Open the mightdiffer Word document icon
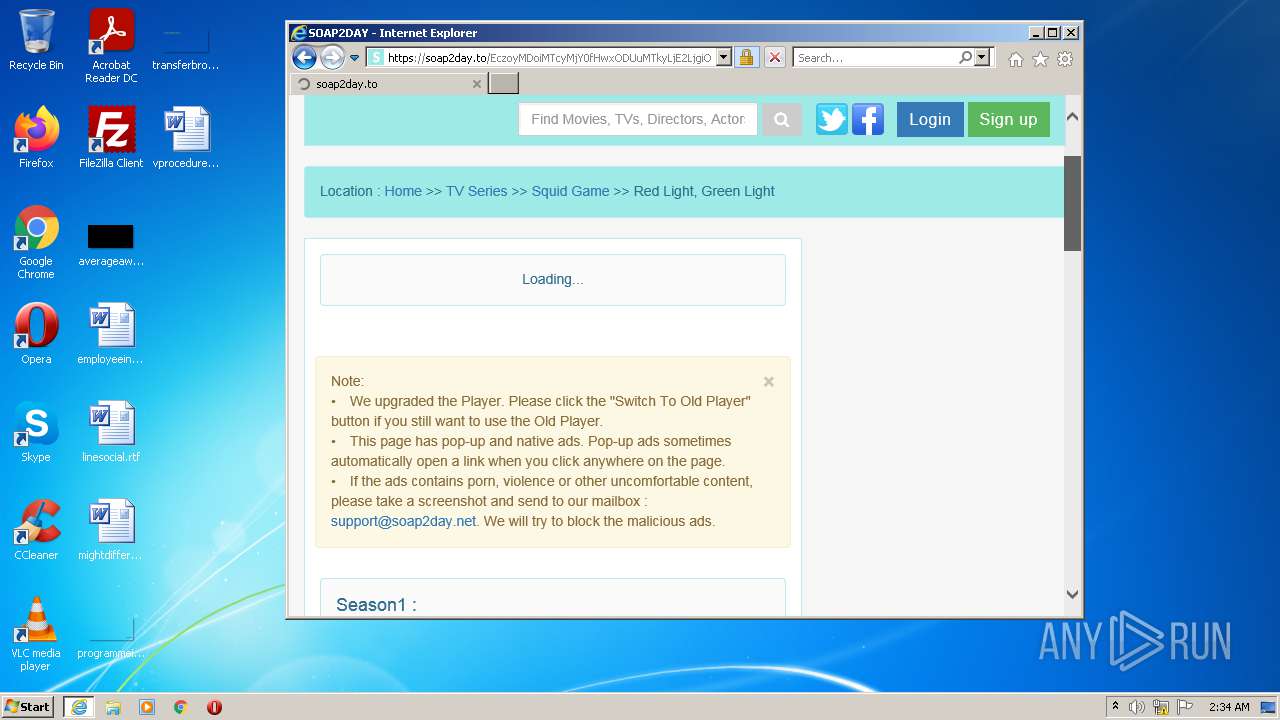 111,530
